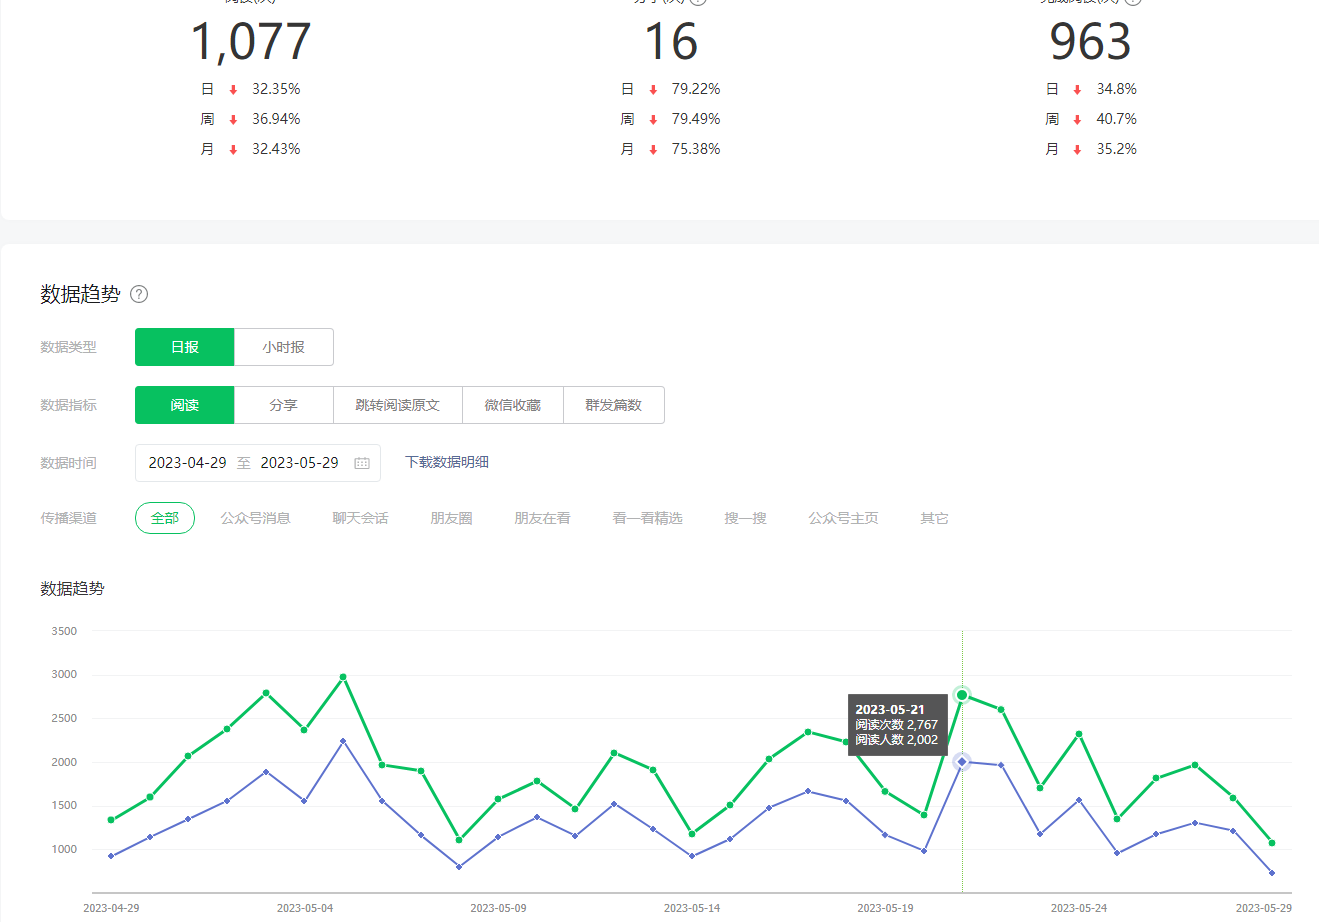Click the highlighted green data point for 2023-05-21
This screenshot has width=1319, height=922.
click(962, 695)
